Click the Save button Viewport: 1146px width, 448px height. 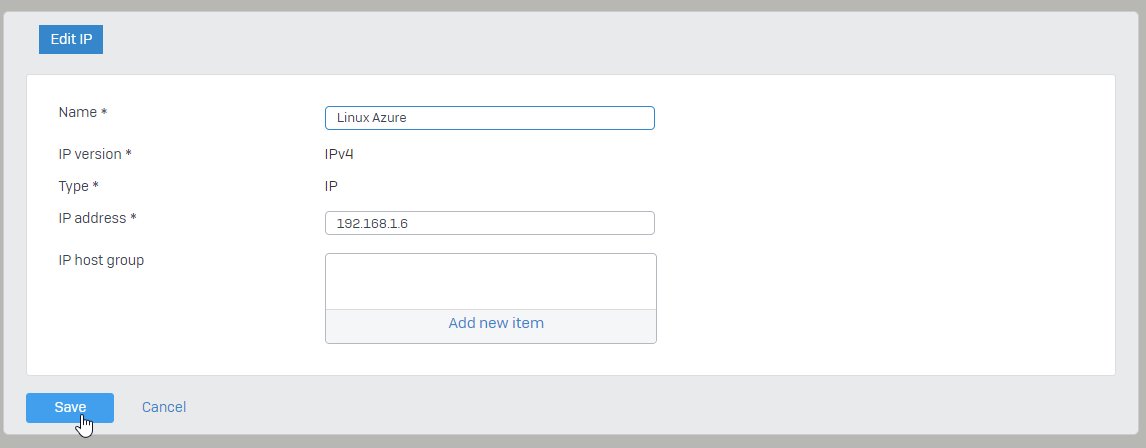pos(70,408)
